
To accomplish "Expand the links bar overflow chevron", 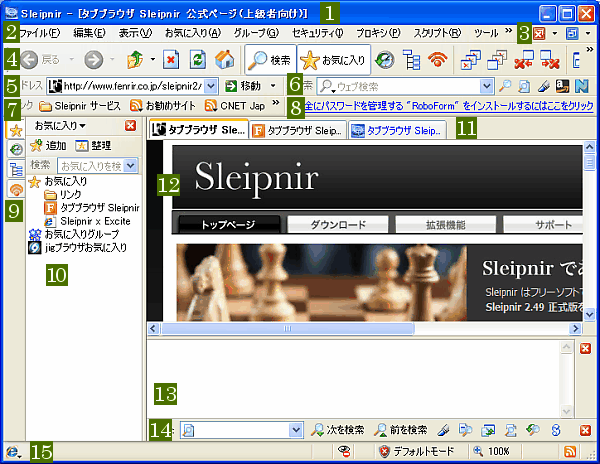I will pos(276,102).
